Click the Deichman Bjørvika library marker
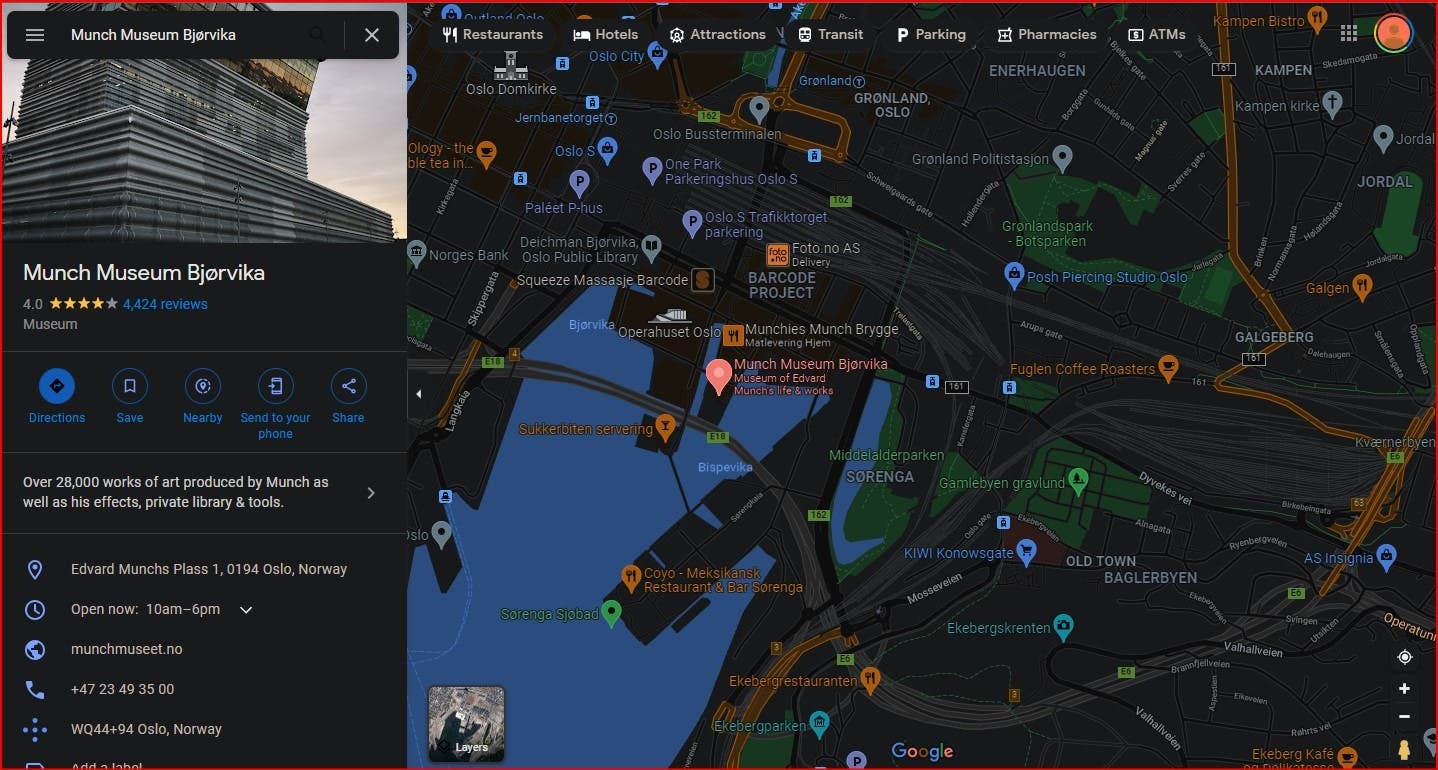The image size is (1438, 770). click(x=651, y=246)
